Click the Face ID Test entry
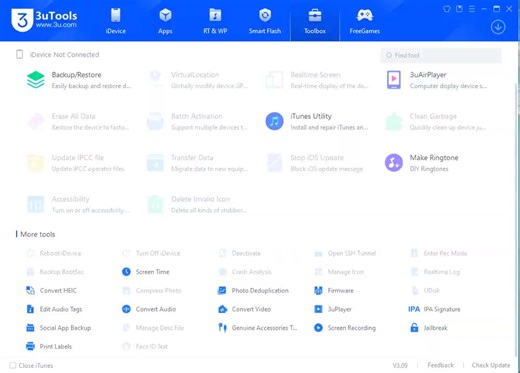Image resolution: width=520 pixels, height=373 pixels. [x=145, y=347]
